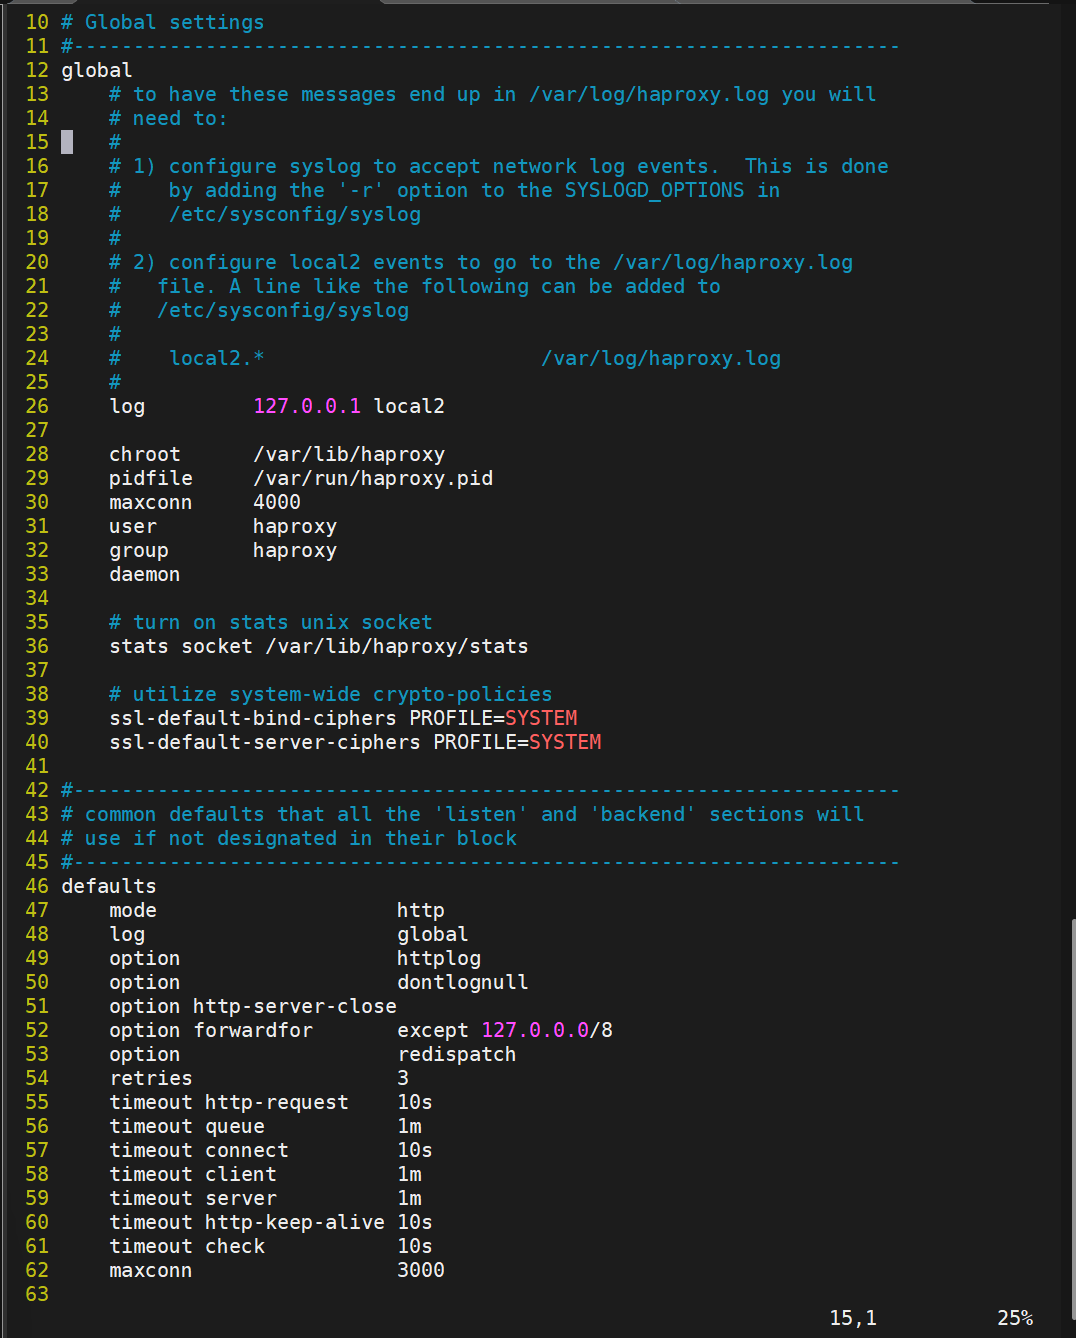Click the 'httplog' option value

(x=439, y=958)
